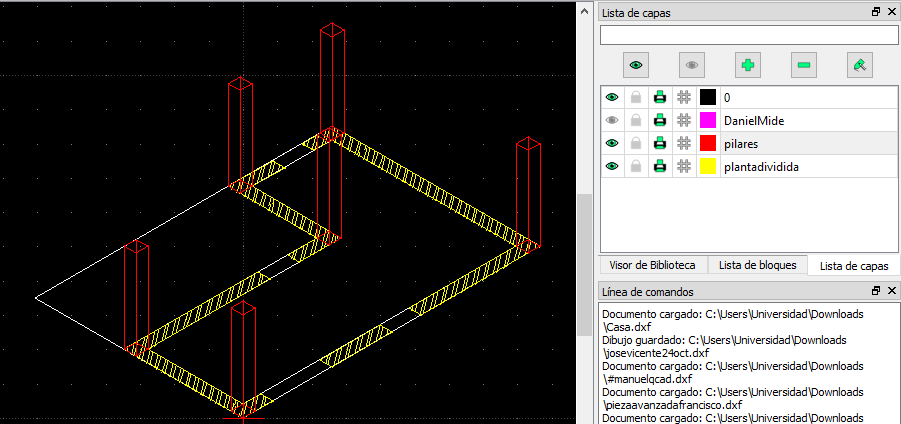
Task: Select the pilares layer name
Action: click(x=741, y=144)
